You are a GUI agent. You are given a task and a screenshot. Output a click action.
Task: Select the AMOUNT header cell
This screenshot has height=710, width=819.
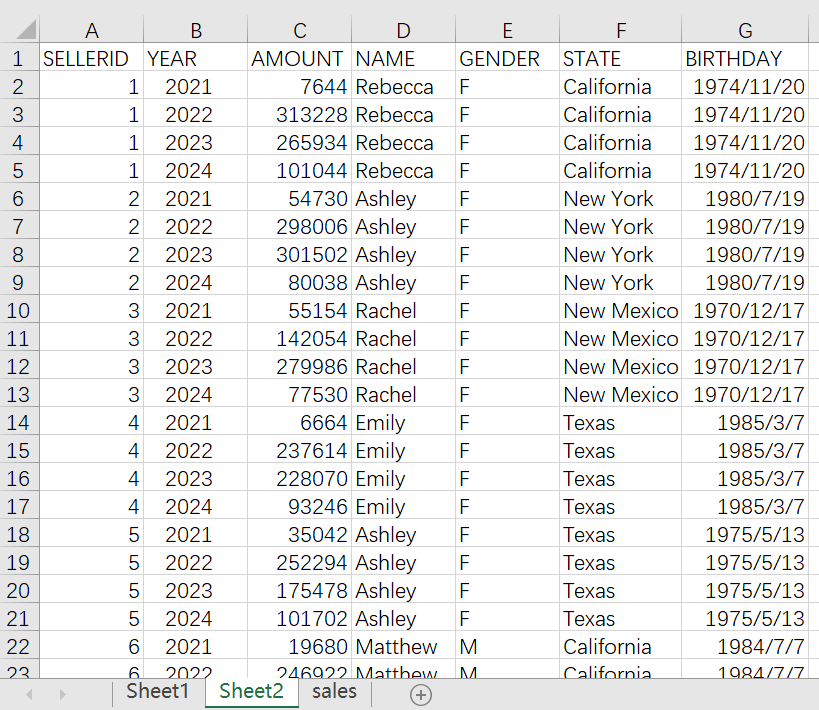pyautogui.click(x=298, y=59)
